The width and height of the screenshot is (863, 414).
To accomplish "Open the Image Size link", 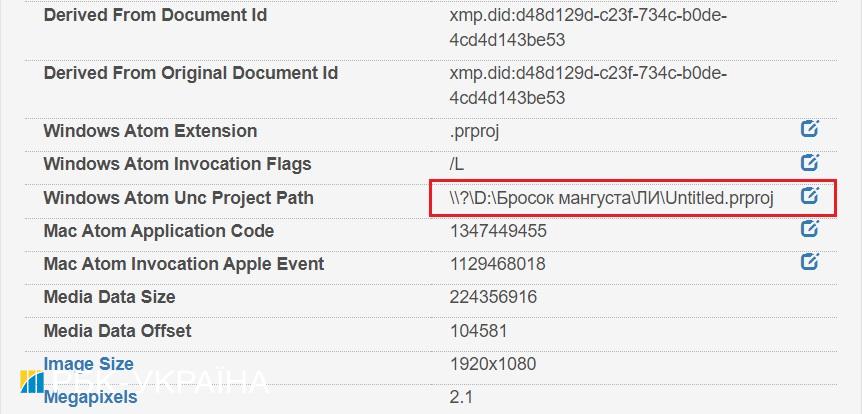I will (89, 364).
